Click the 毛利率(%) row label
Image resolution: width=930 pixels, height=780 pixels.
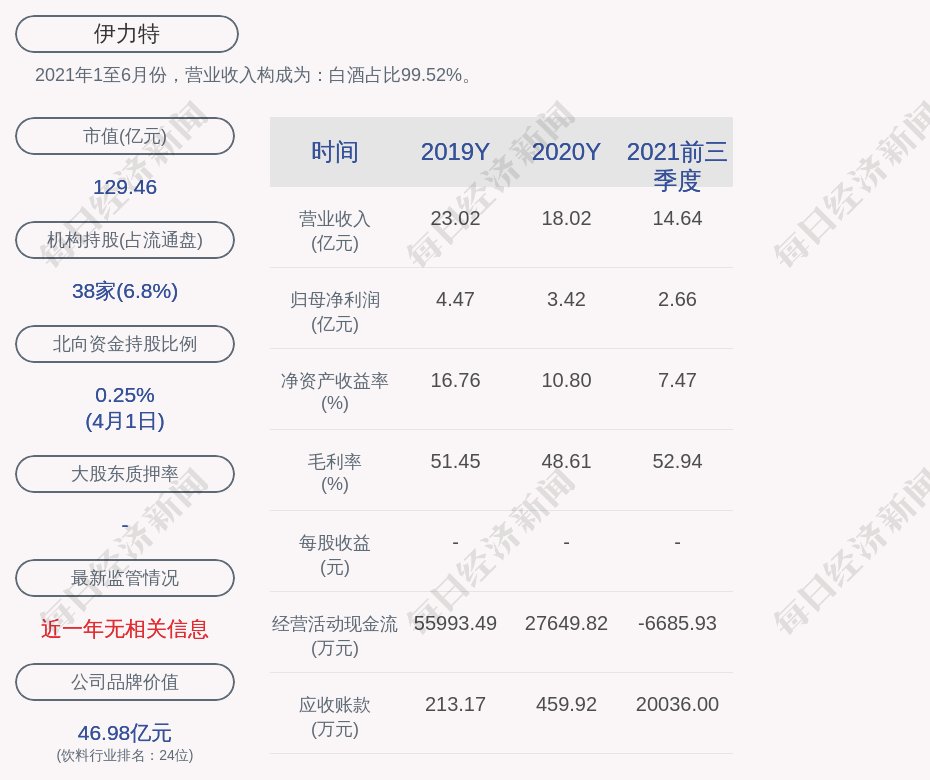[x=335, y=473]
